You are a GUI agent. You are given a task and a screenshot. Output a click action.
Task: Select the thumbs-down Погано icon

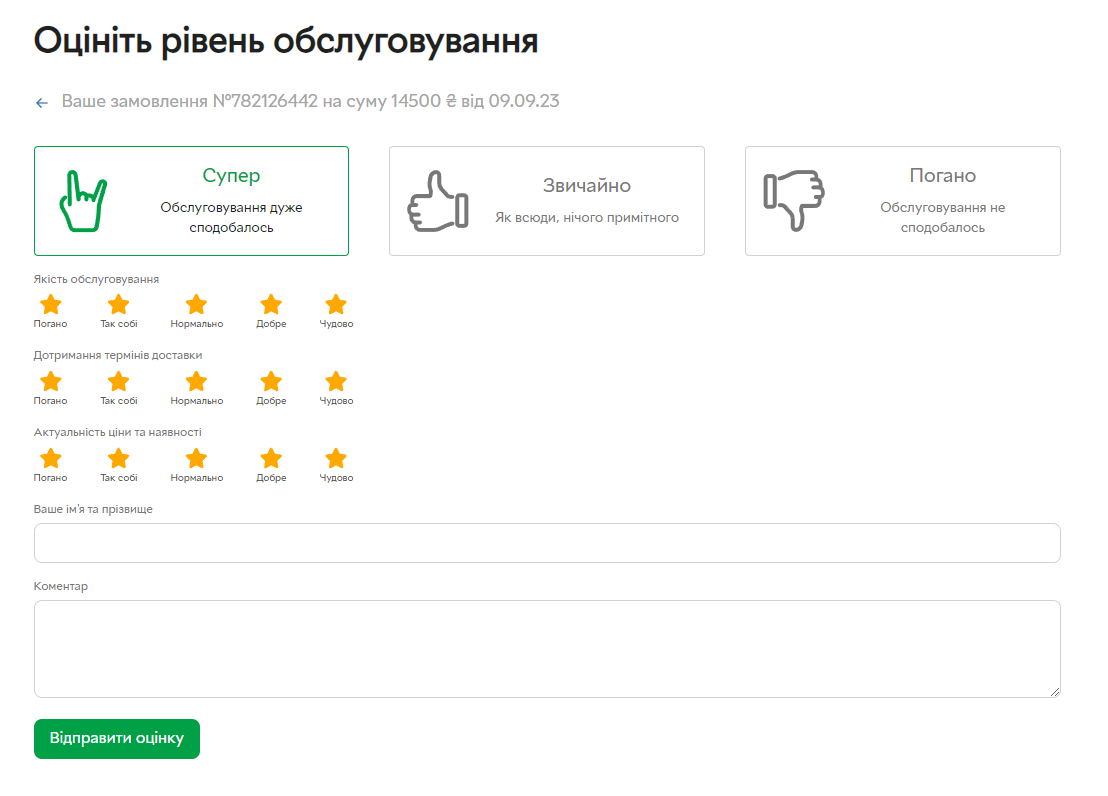tap(793, 201)
